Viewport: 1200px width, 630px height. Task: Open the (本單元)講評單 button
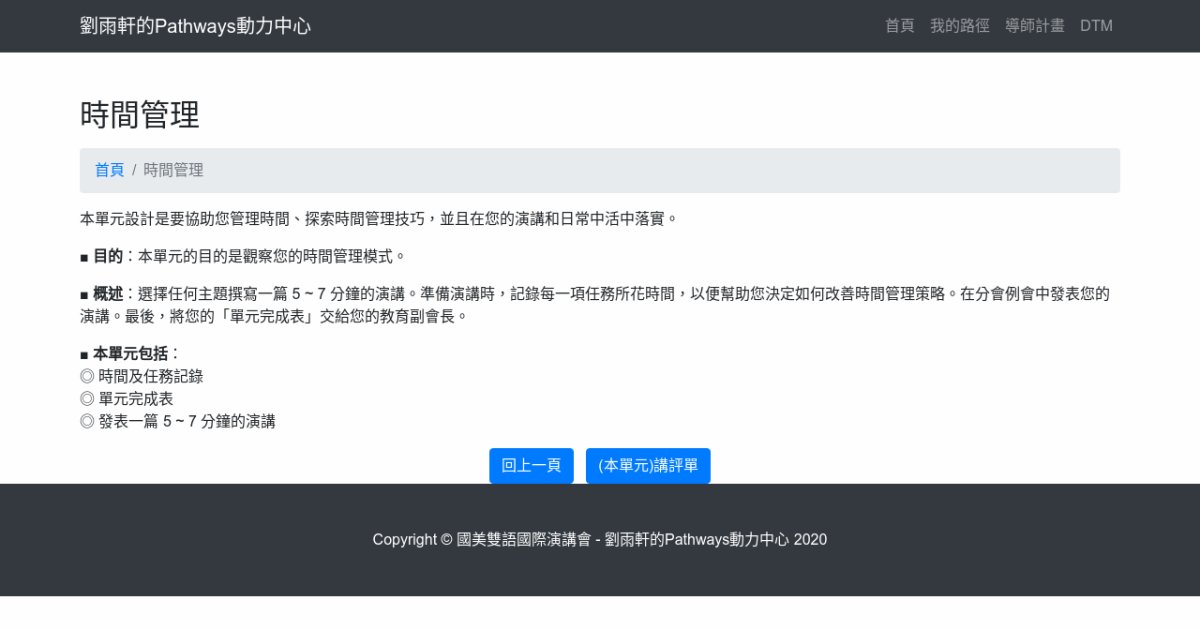coord(647,466)
